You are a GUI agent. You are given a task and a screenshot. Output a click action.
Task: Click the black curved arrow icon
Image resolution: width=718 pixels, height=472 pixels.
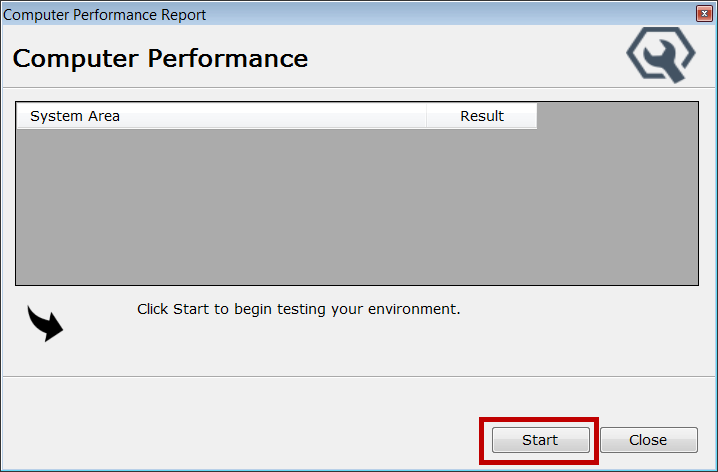(x=45, y=323)
